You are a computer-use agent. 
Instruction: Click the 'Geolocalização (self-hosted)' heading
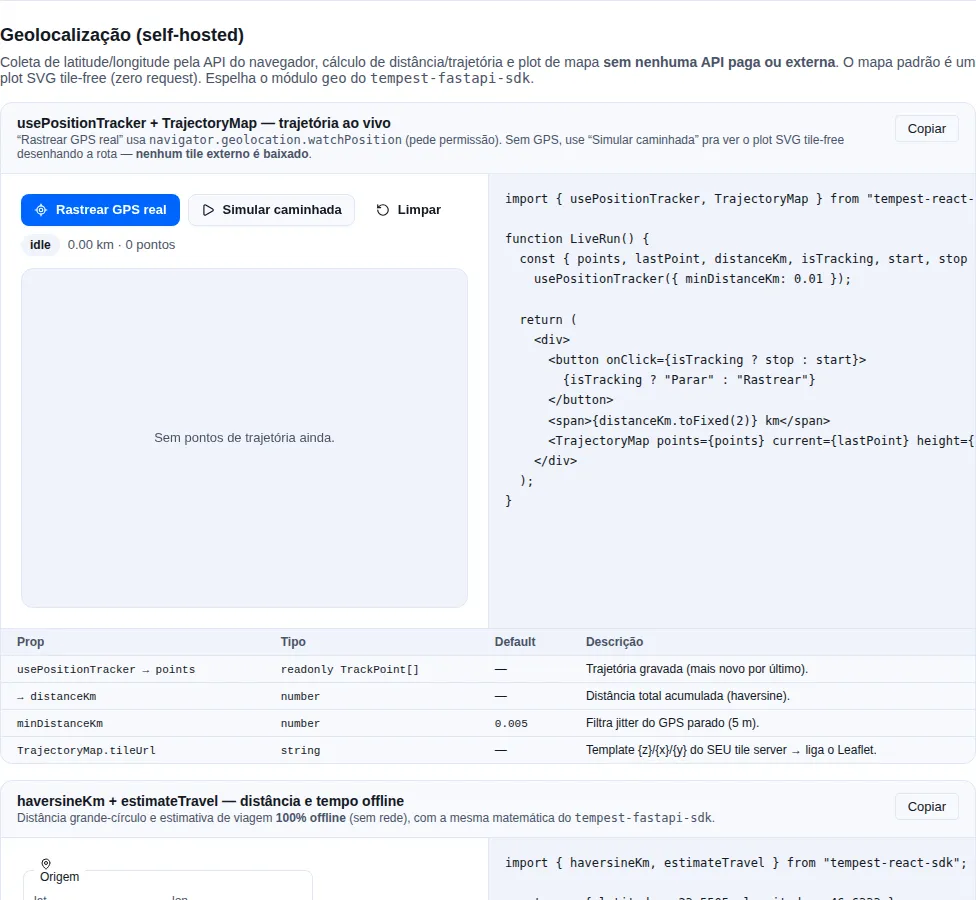pyautogui.click(x=122, y=35)
